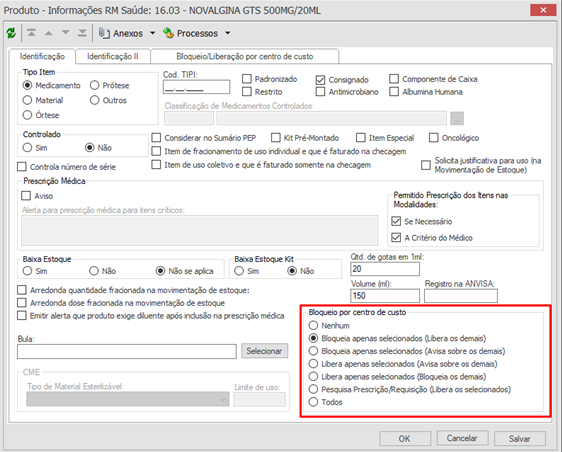Screen dimensions: 562x452
Task: Click Qtd. de gotas em 1ml field
Action: click(x=385, y=269)
